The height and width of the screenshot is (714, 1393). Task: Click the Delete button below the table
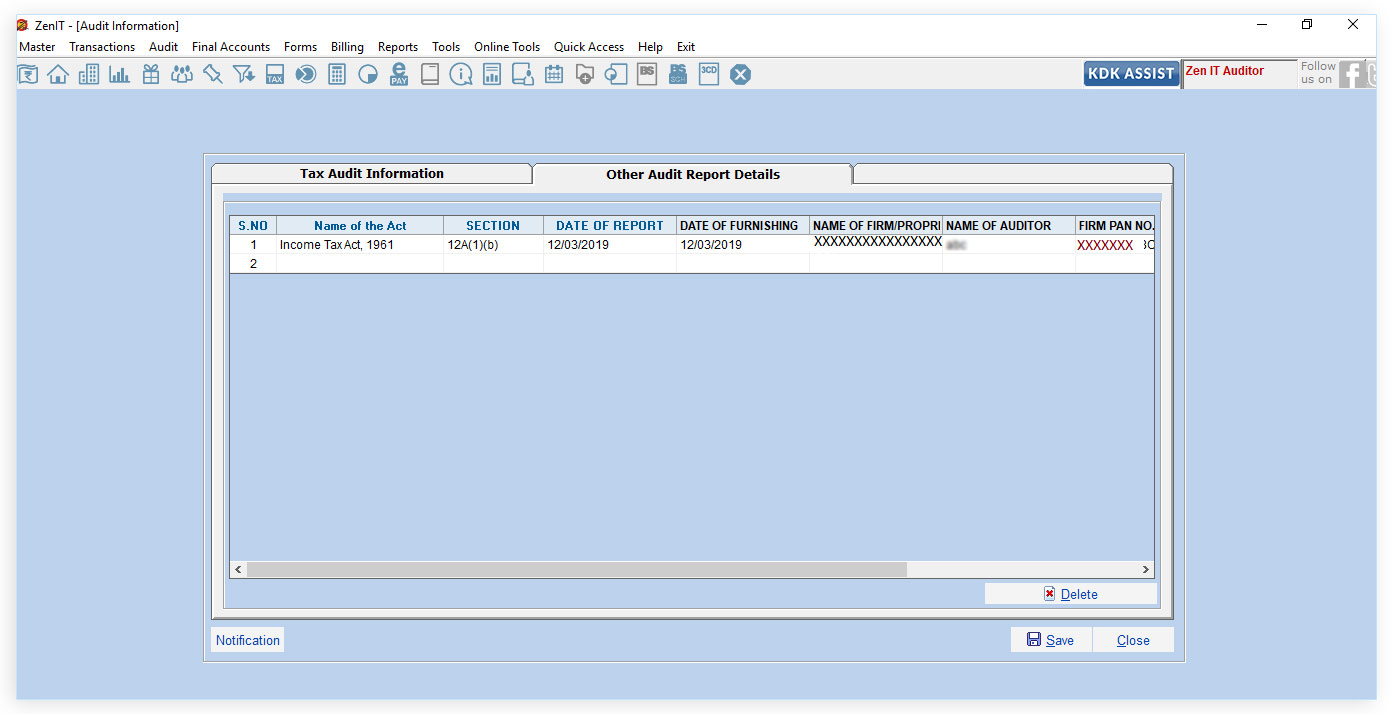[1070, 594]
